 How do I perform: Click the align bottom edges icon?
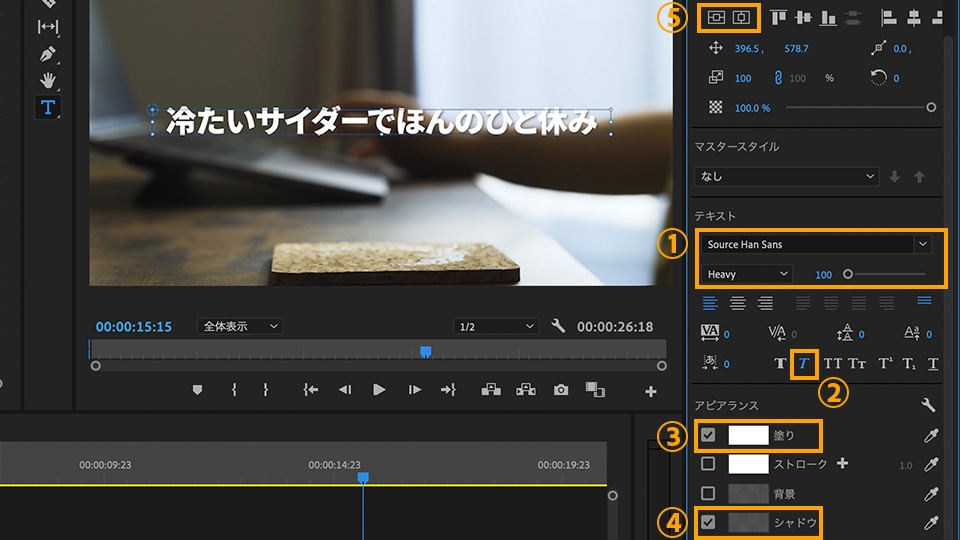click(x=828, y=18)
